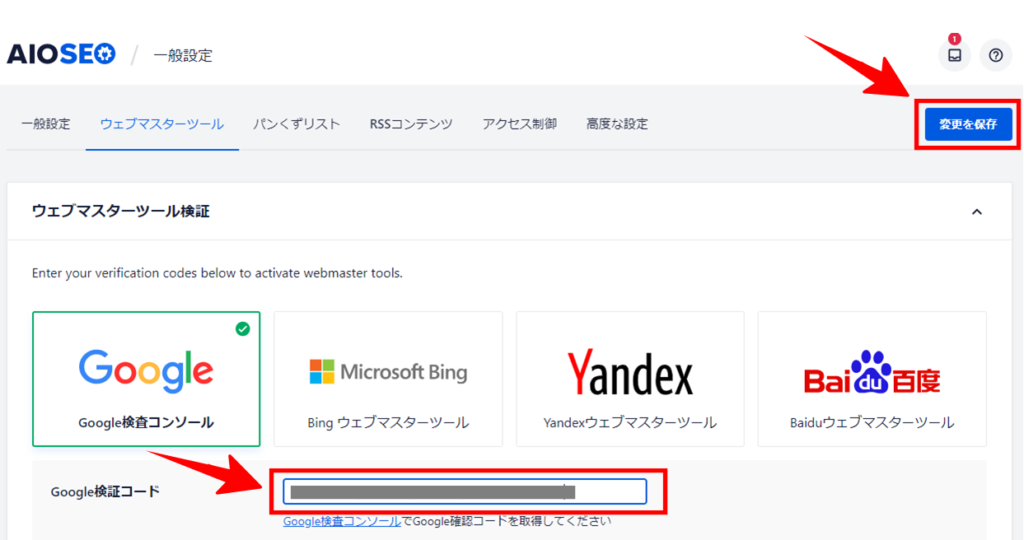Click the 一般設定 page title in header
Viewport: 1024px width, 540px height.
(182, 55)
